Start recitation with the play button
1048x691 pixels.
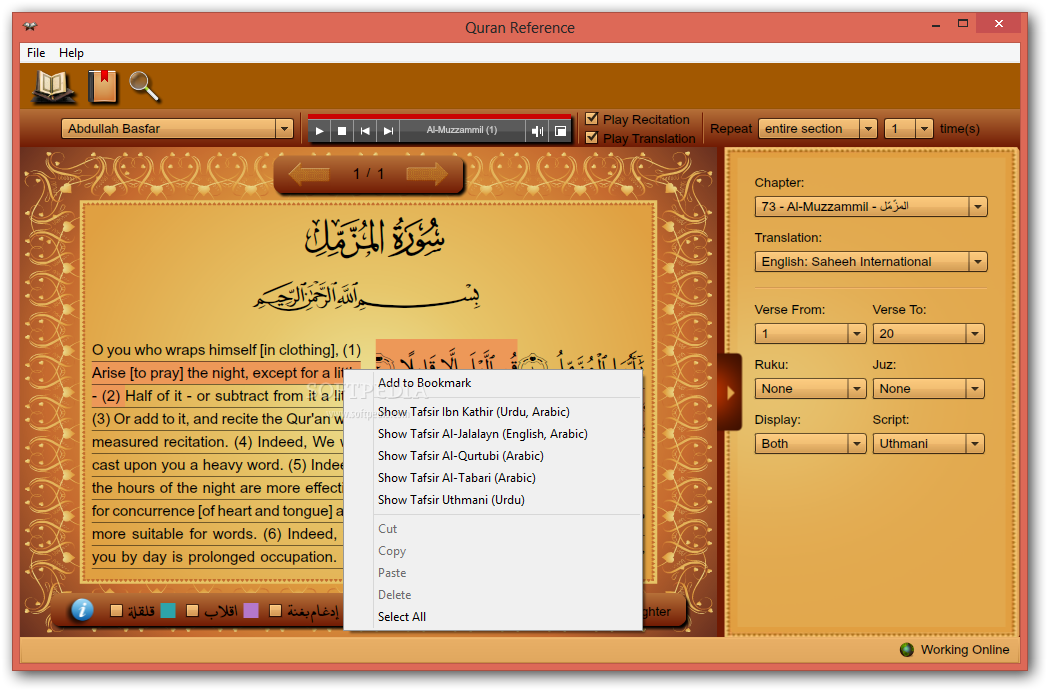pyautogui.click(x=319, y=131)
